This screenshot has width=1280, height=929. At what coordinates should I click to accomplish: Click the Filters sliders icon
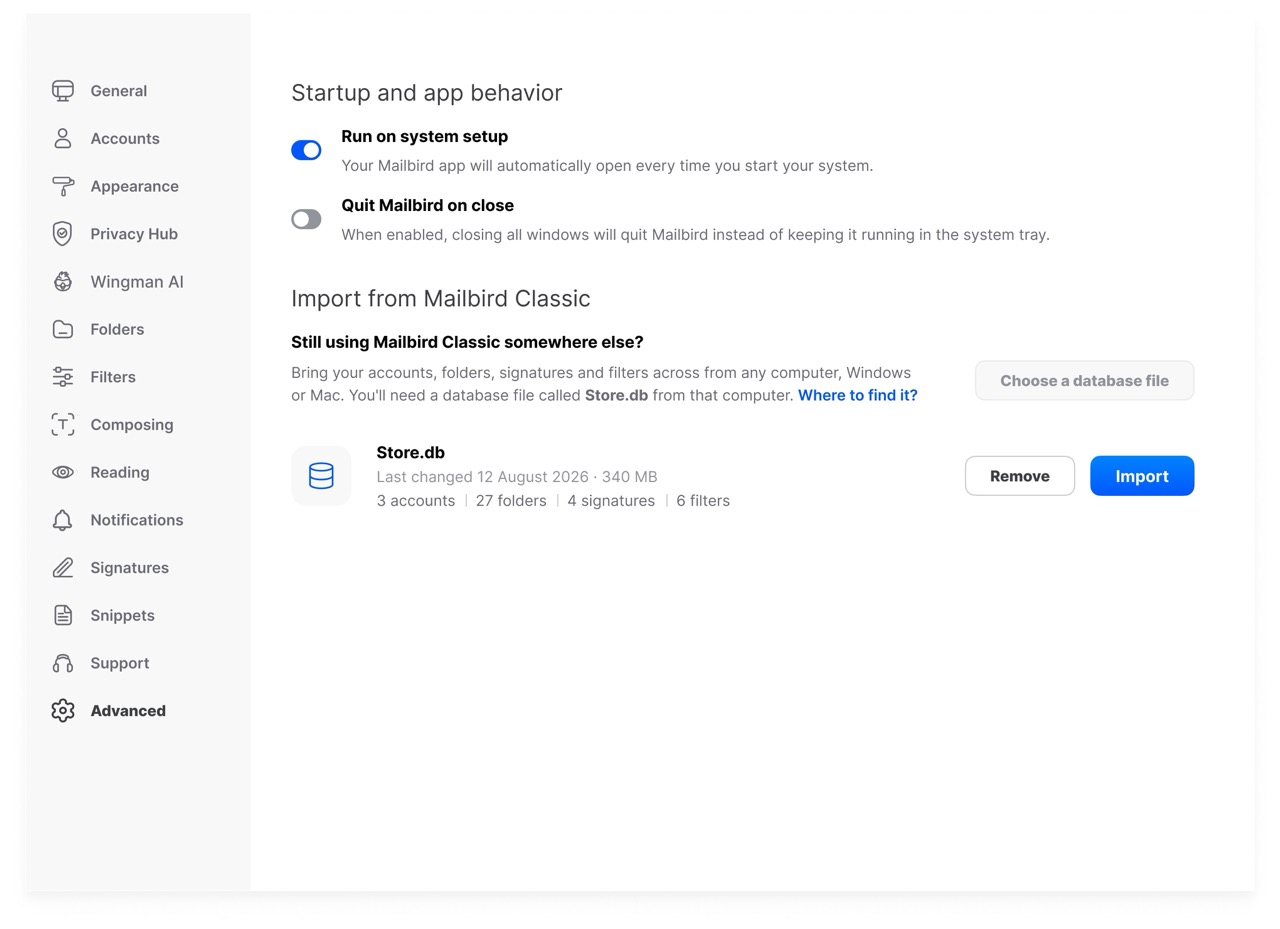click(x=63, y=377)
